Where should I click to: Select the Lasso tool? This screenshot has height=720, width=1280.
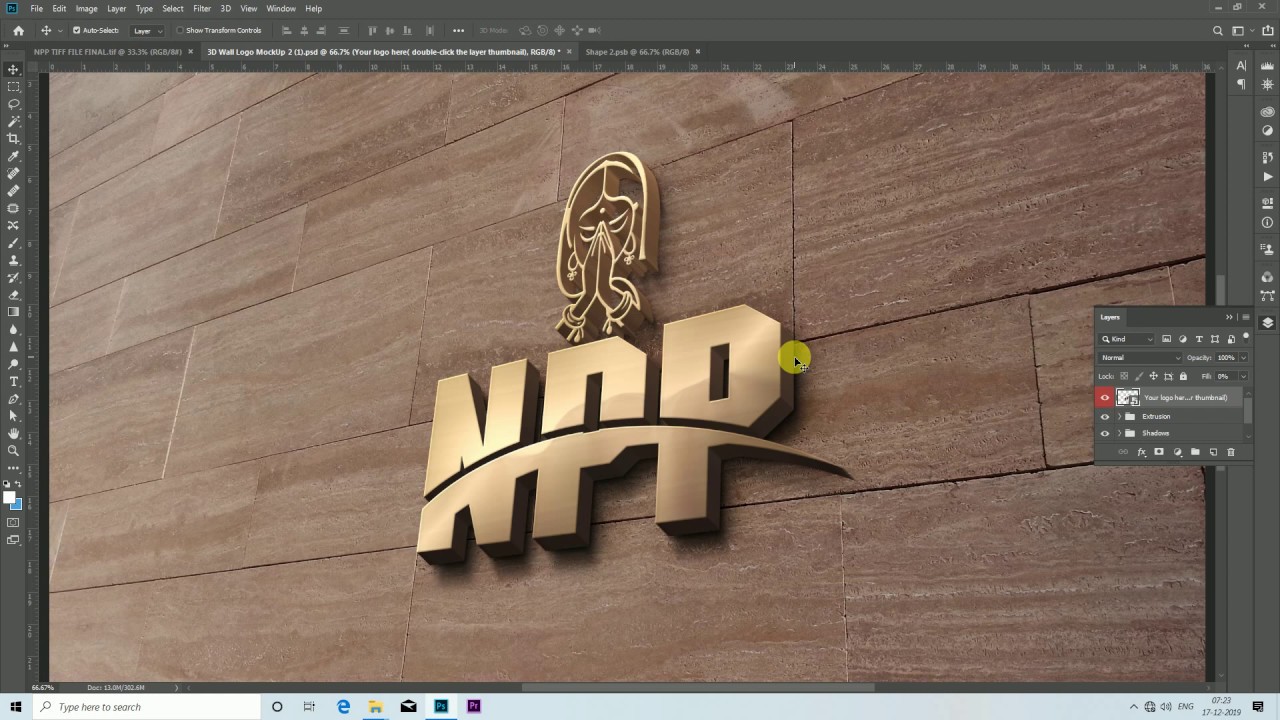click(13, 104)
